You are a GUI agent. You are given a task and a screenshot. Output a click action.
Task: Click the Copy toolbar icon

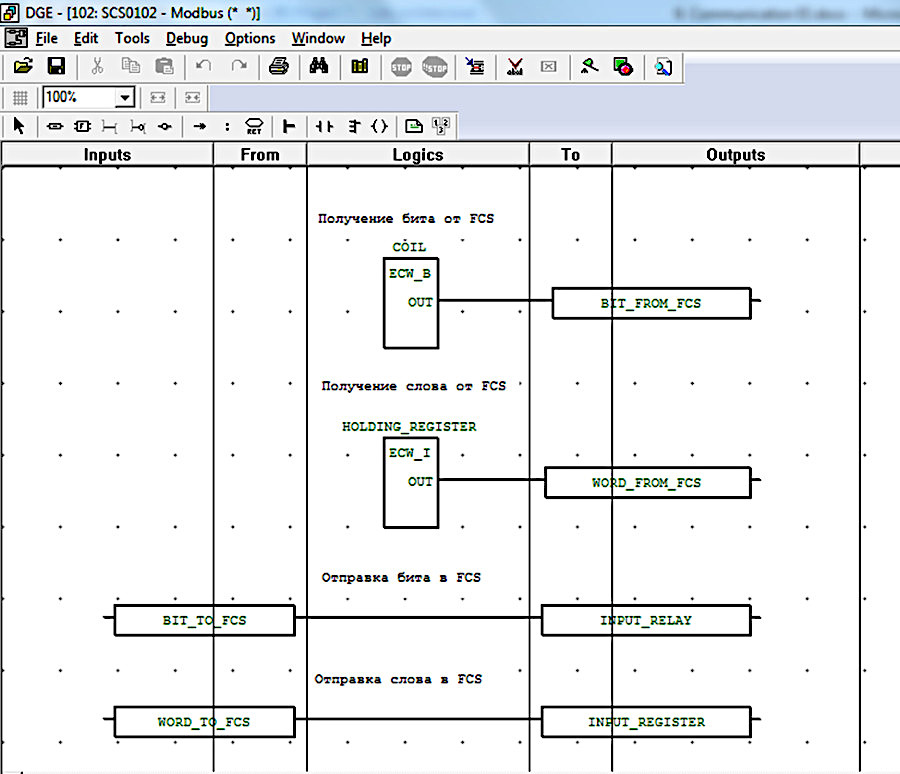(x=131, y=67)
